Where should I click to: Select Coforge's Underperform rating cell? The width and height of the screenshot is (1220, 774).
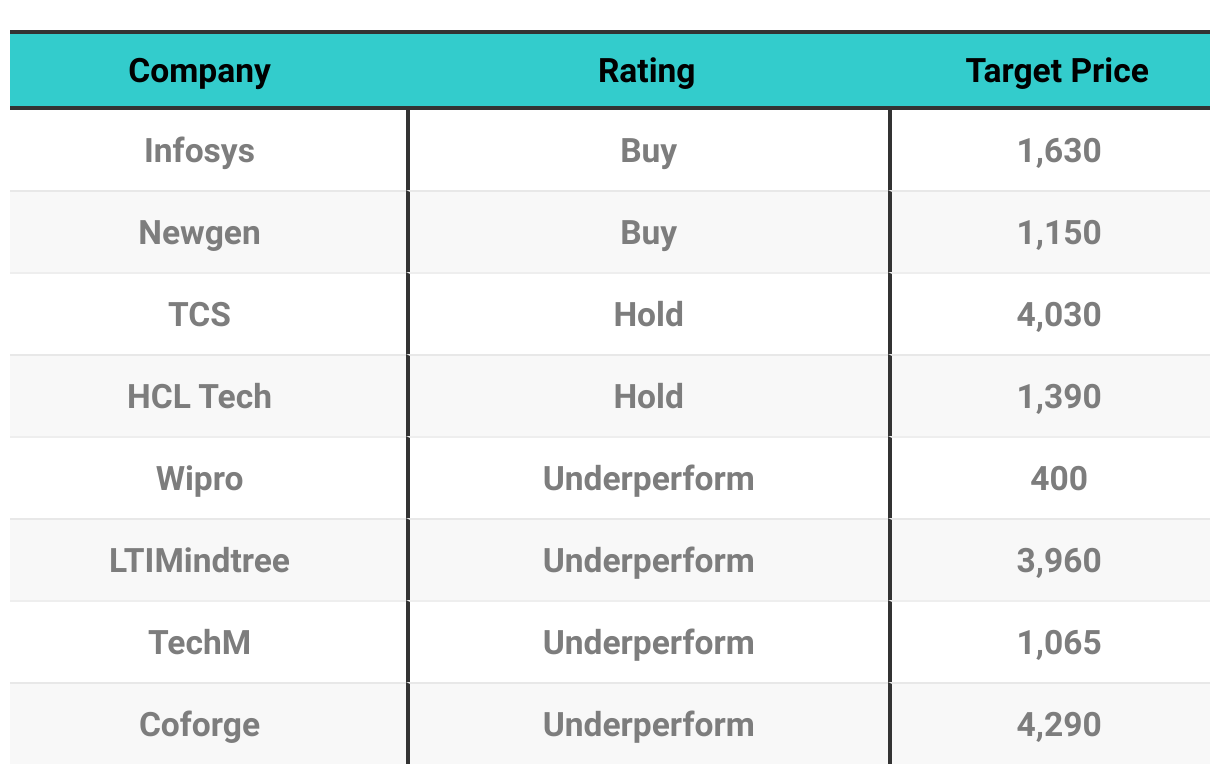(x=648, y=725)
